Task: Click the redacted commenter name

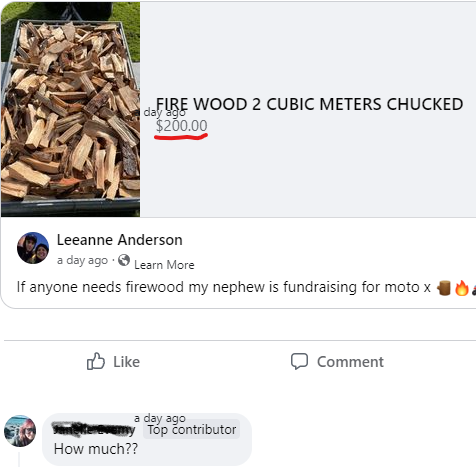Action: (x=94, y=429)
